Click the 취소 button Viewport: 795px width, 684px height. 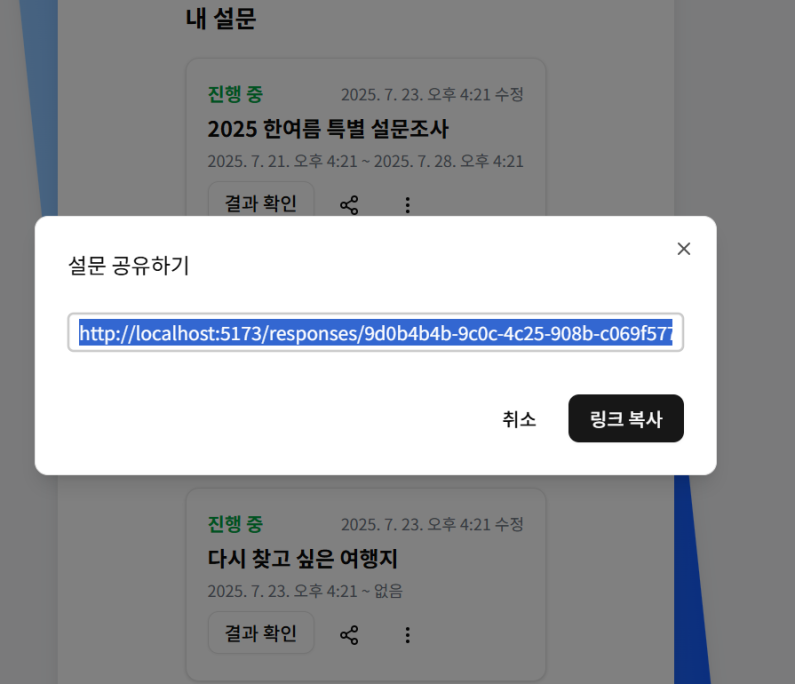(x=519, y=419)
